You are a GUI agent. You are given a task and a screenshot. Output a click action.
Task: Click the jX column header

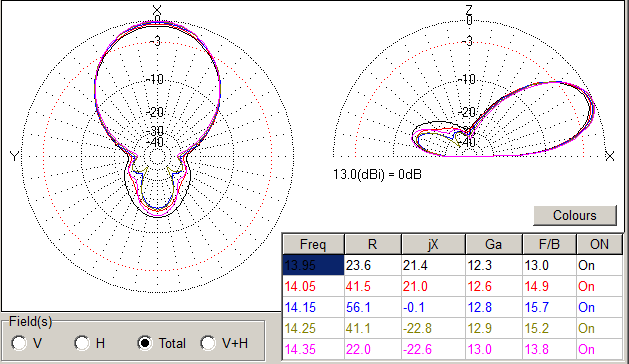[433, 244]
